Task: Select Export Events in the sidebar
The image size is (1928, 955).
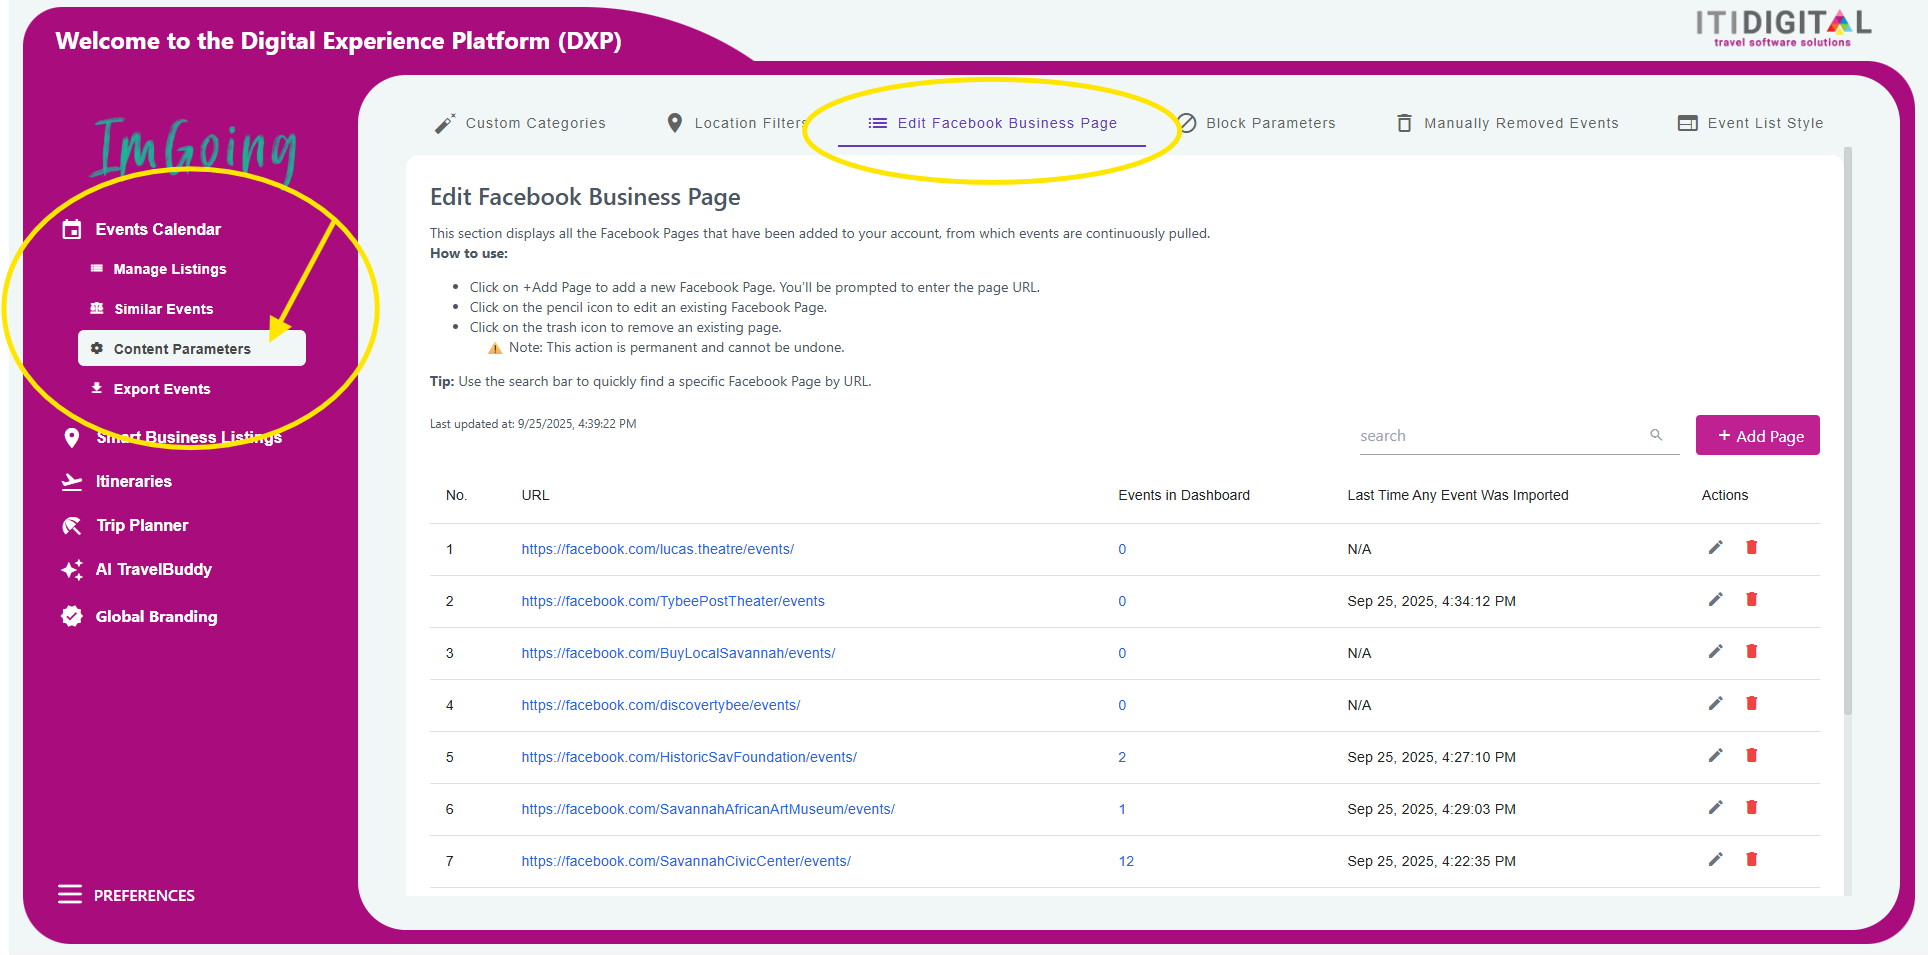Action: click(162, 389)
